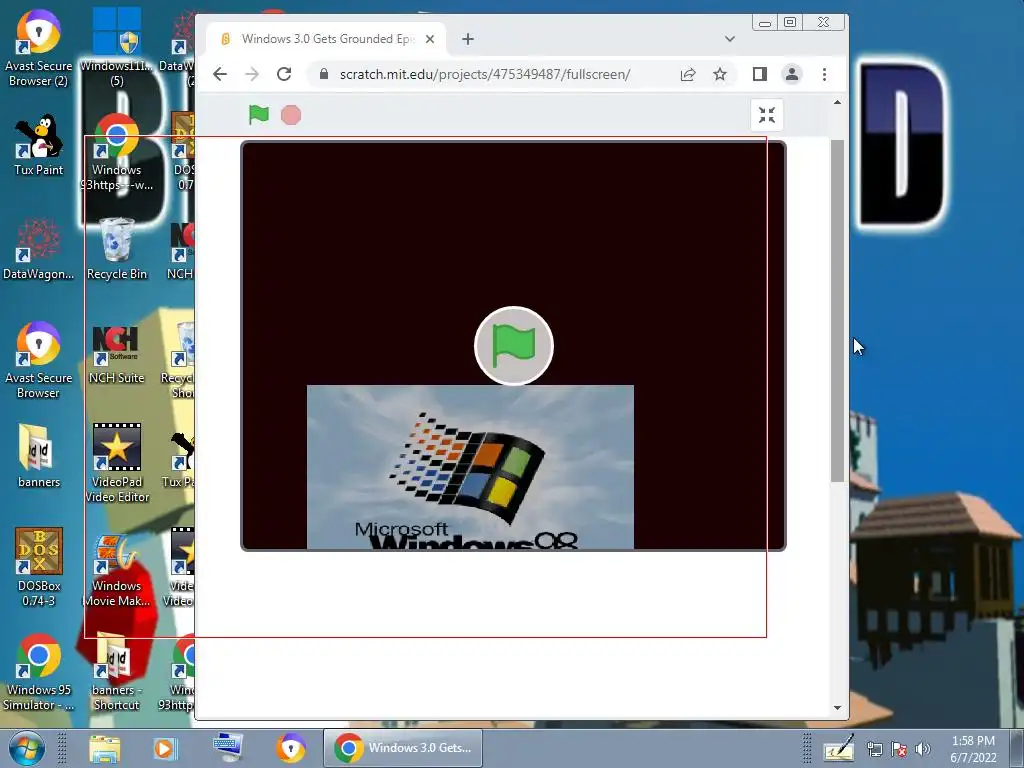Start the project with the large center green flag
The width and height of the screenshot is (1024, 768).
514,346
